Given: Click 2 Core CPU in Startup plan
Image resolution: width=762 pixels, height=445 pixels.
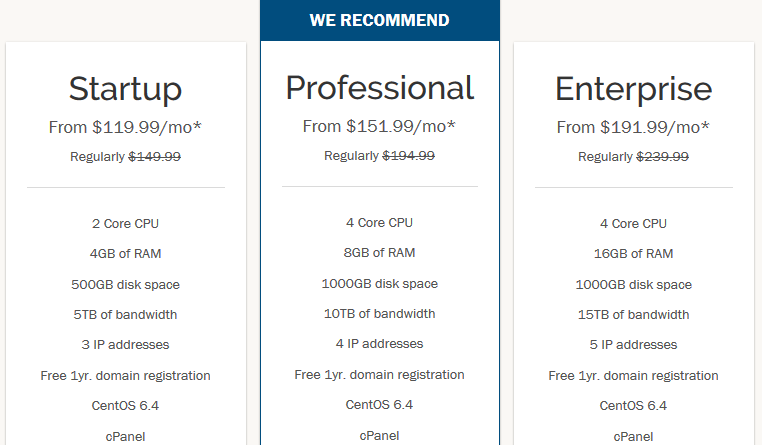Looking at the screenshot, I should (x=125, y=223).
